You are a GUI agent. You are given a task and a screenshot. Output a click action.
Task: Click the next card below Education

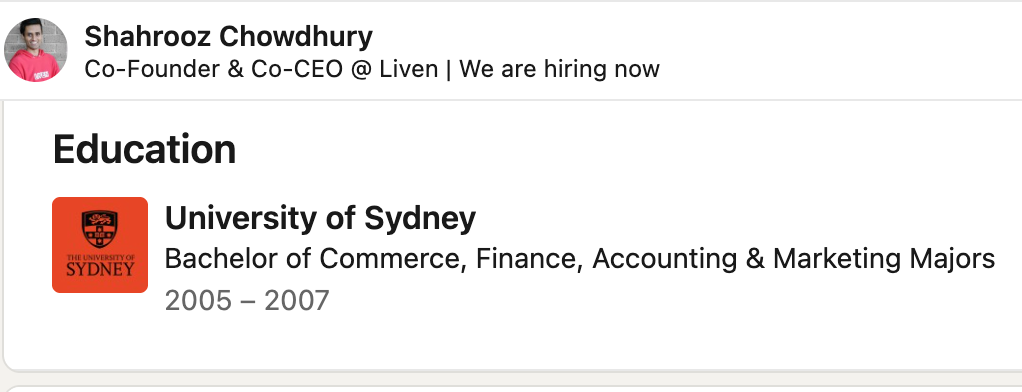point(512,388)
